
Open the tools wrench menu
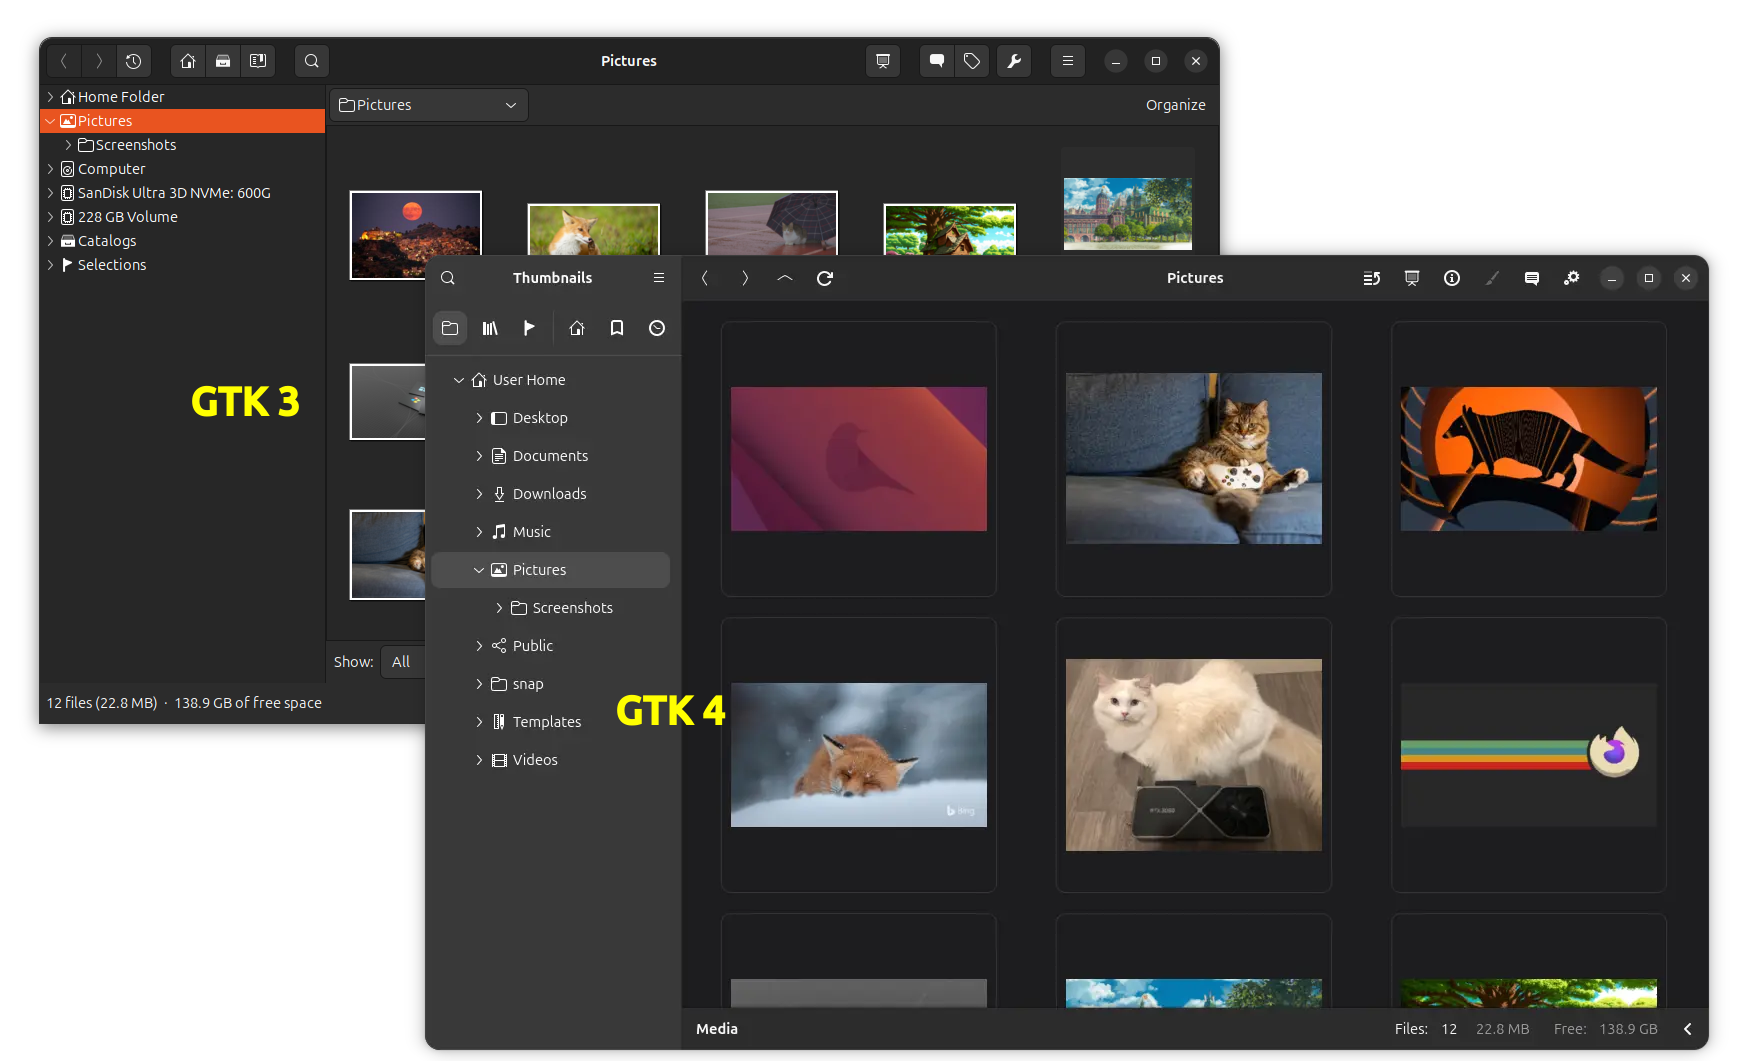tap(1014, 61)
